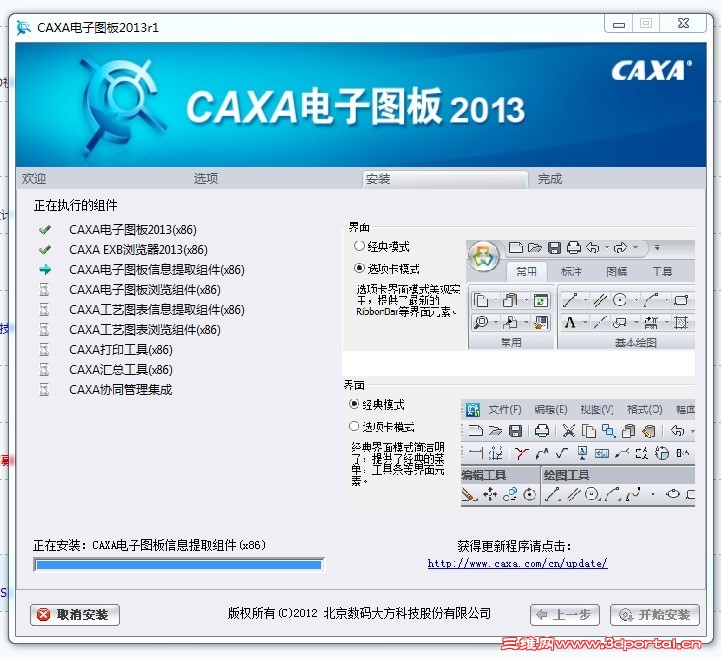Click the round application orb in the ribbon preview
Screen dimensions: 721x657
click(x=483, y=256)
